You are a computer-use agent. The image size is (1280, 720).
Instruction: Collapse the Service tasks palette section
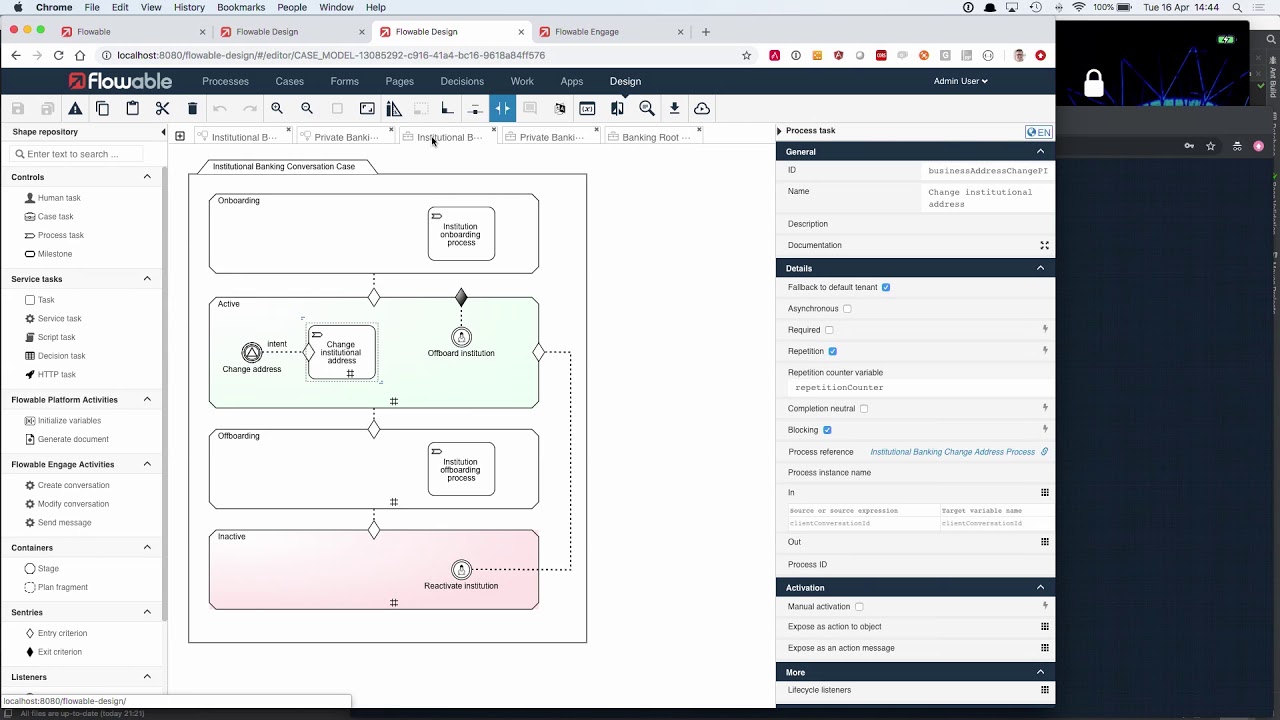tap(147, 279)
